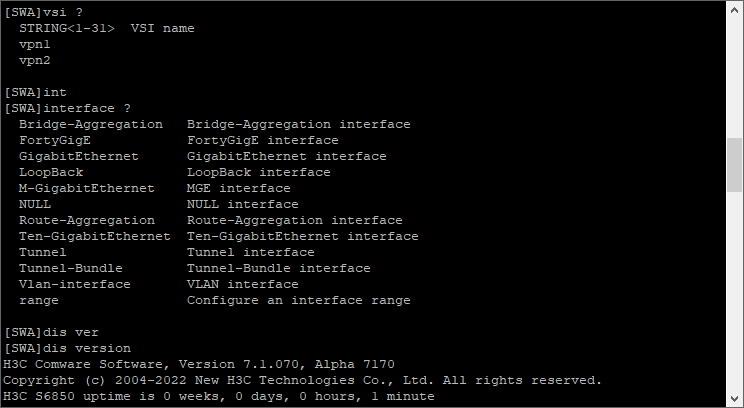Click the LoopBack keyword in the first column
The width and height of the screenshot is (744, 408).
tap(50, 172)
